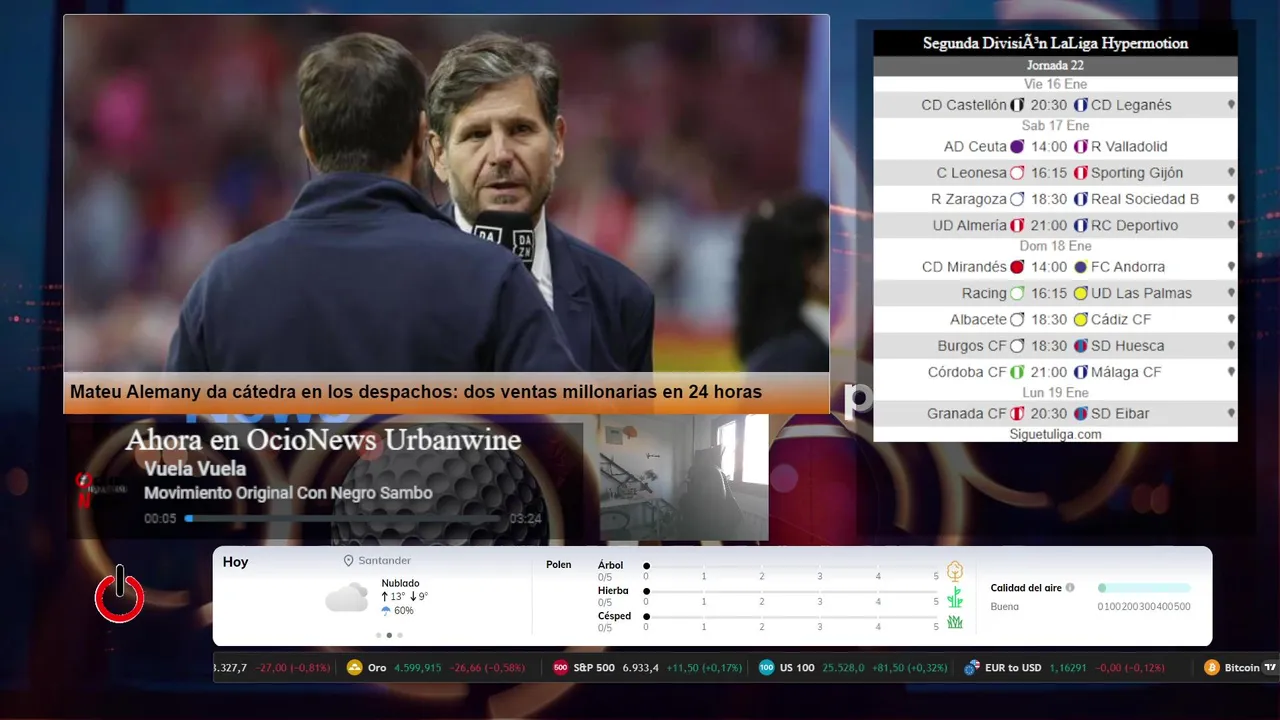1280x720 pixels.
Task: Click the UD Las Palmas yellow crest
Action: [1080, 293]
